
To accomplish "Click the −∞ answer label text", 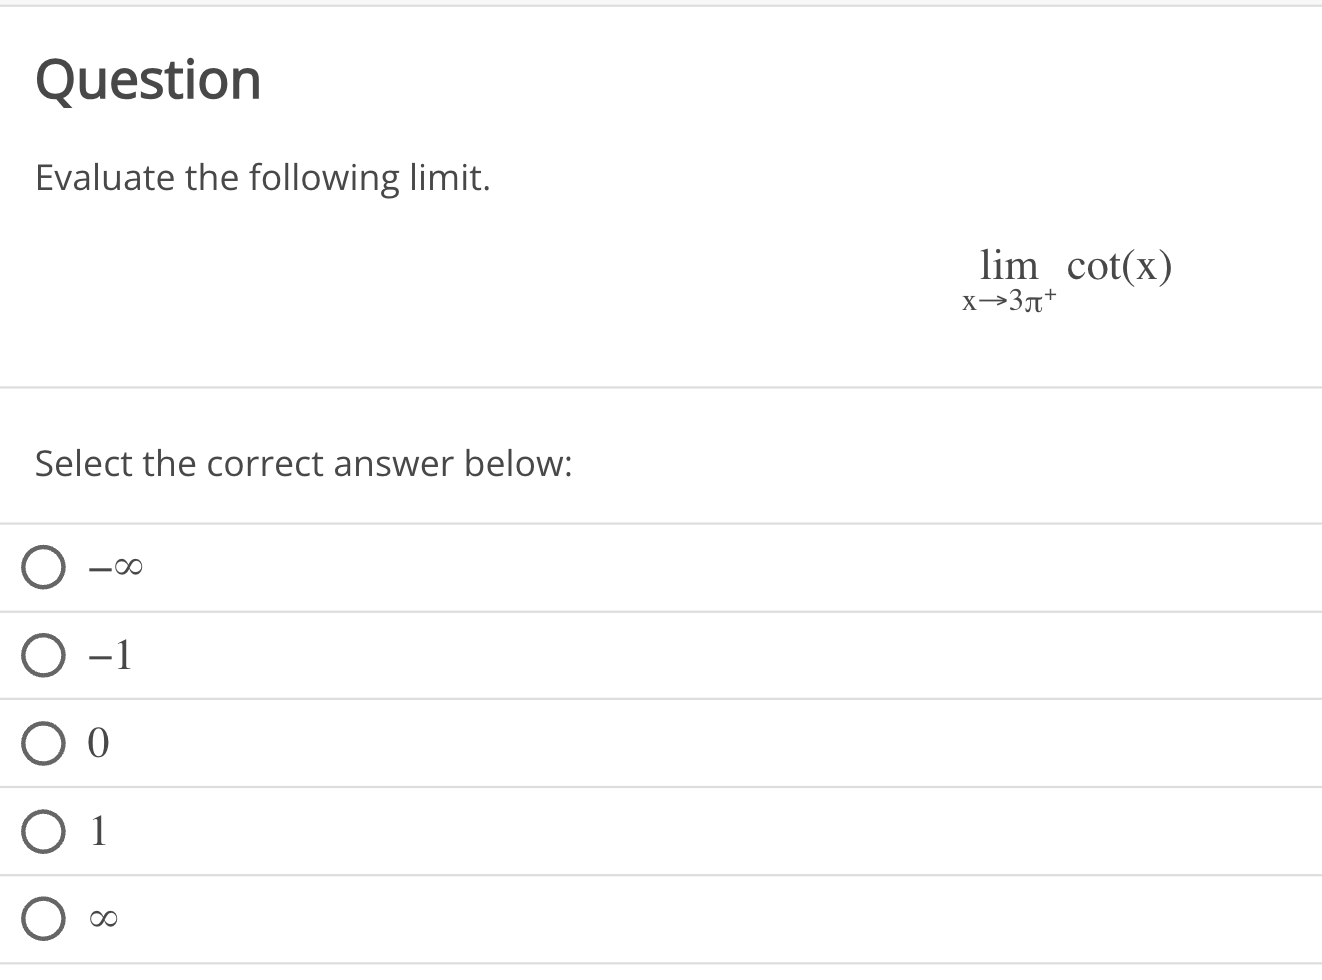I will [113, 566].
